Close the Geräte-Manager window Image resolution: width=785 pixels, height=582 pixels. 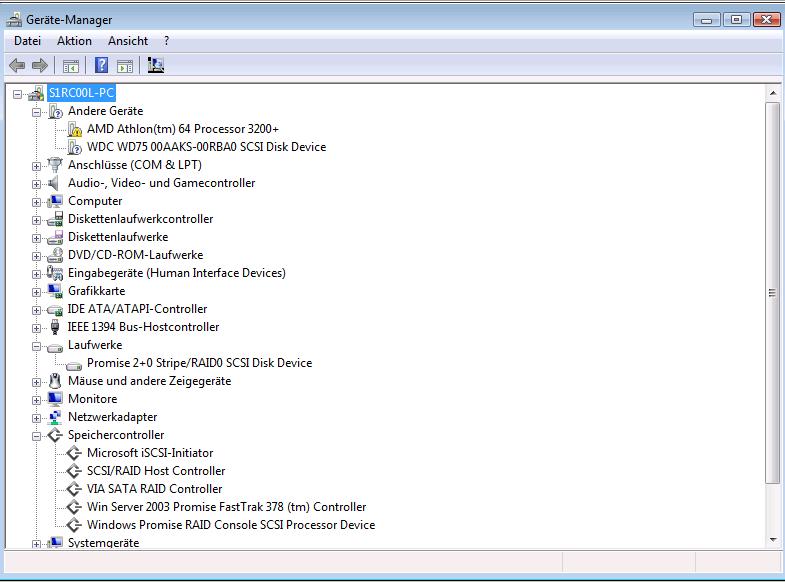766,20
